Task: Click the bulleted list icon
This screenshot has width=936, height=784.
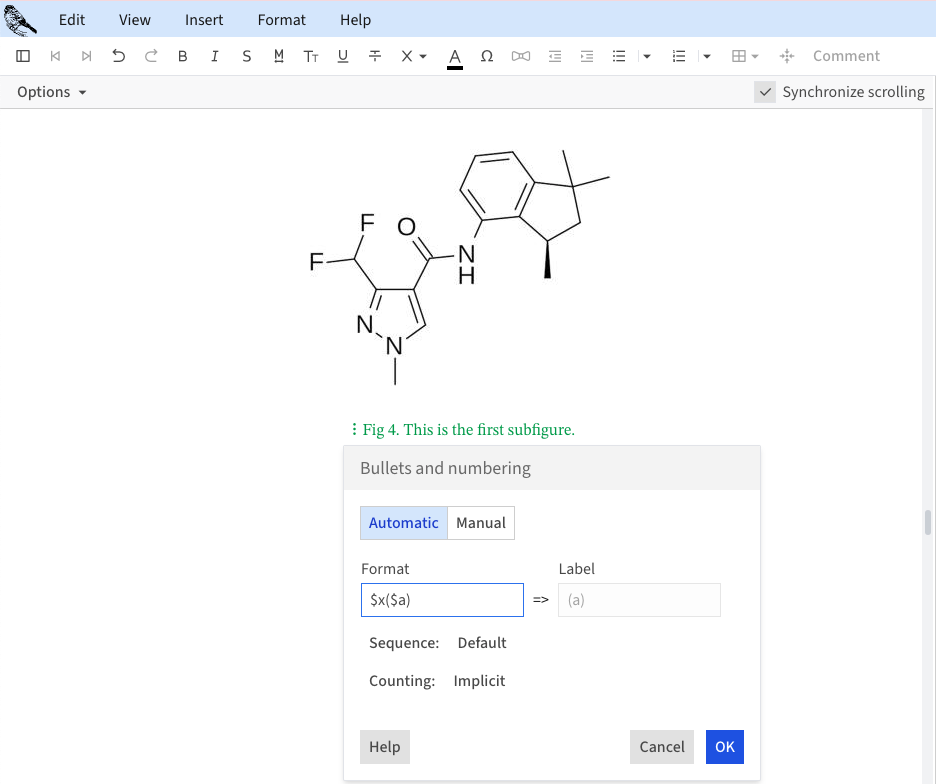Action: (619, 56)
